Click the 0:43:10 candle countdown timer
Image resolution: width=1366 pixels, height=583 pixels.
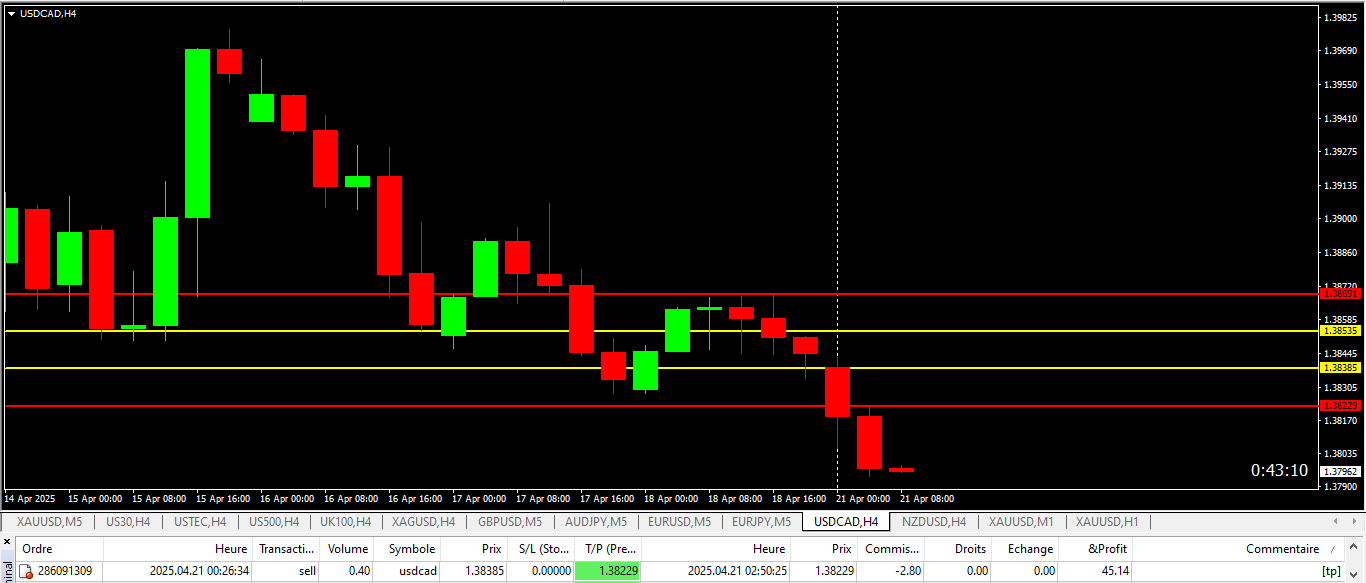coord(1279,471)
